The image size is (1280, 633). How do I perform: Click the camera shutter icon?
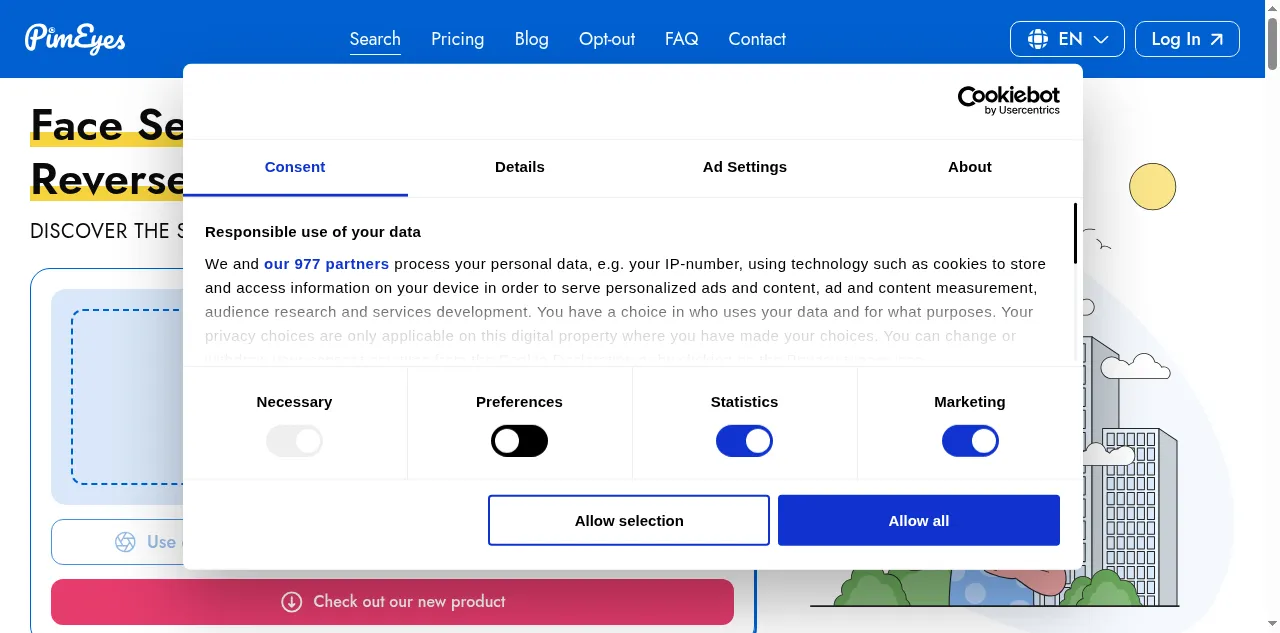(125, 542)
